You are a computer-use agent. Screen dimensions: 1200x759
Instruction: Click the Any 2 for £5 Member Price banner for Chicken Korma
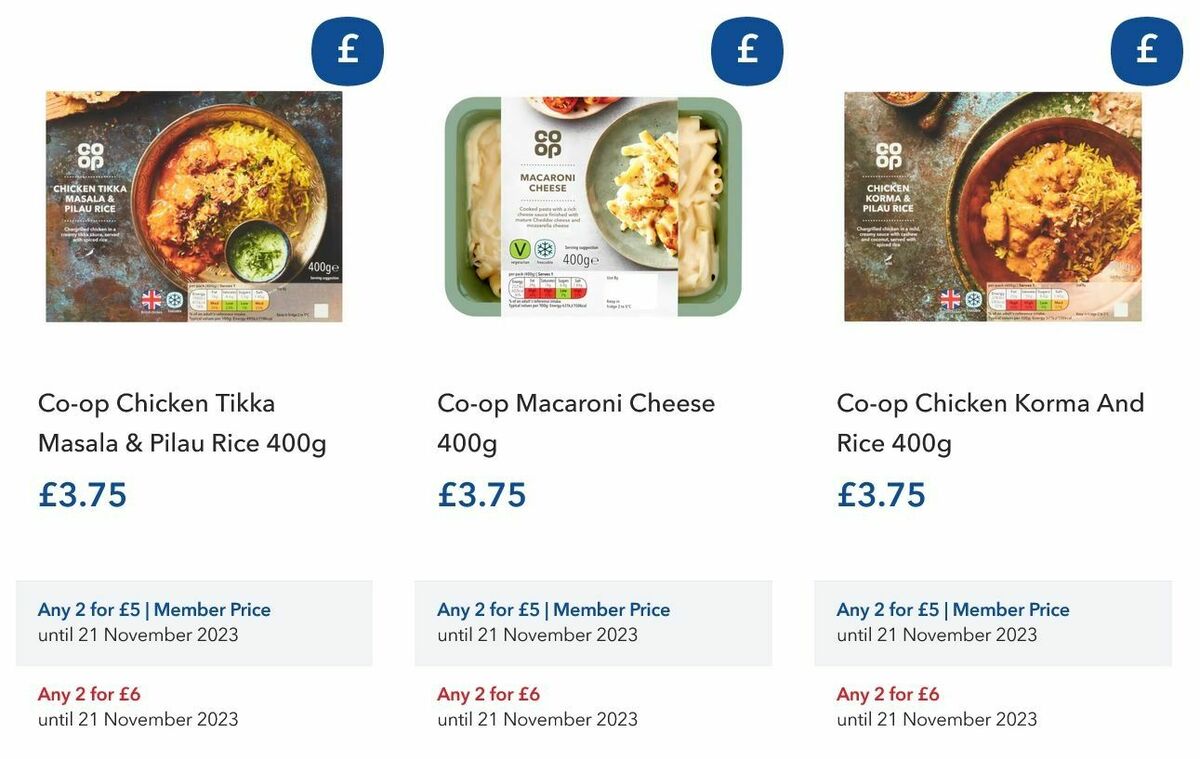pos(993,621)
